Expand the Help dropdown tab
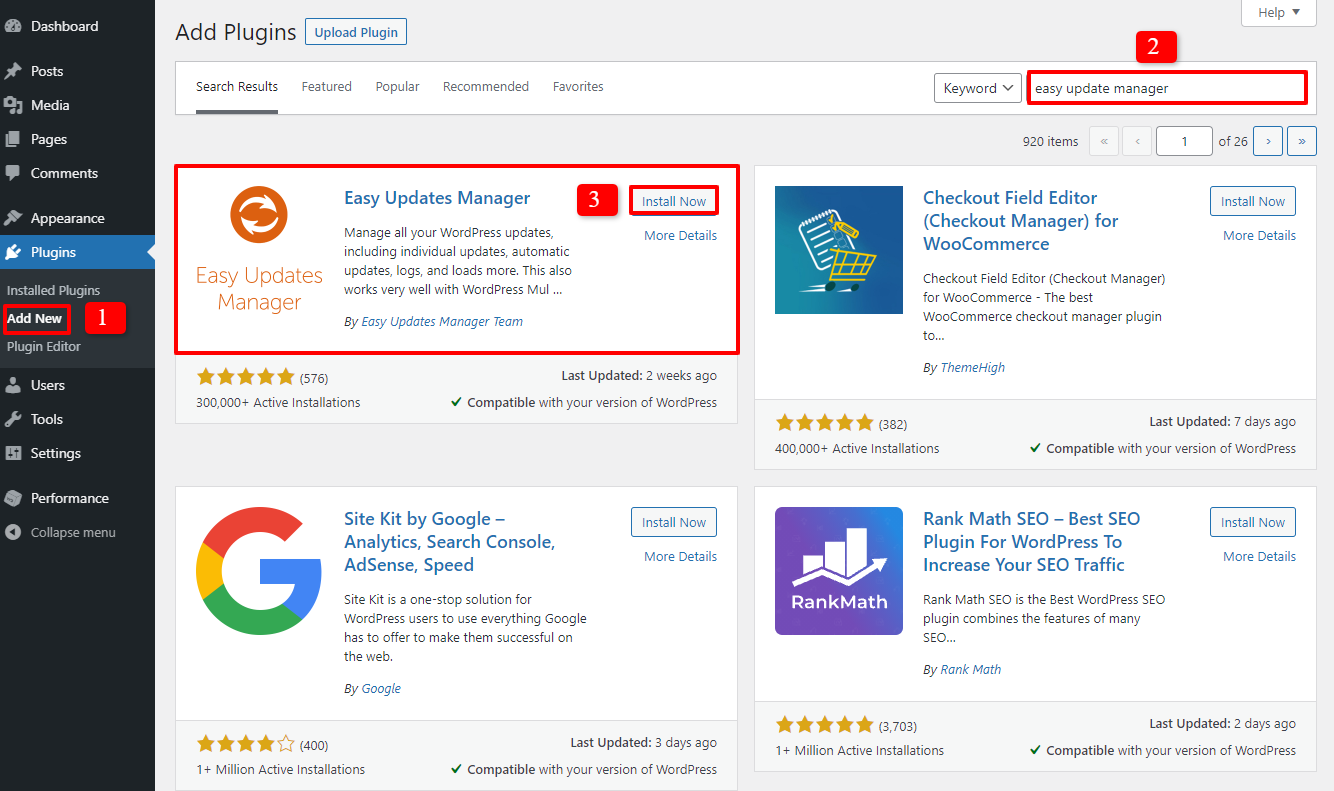This screenshot has width=1334, height=791. [1279, 12]
